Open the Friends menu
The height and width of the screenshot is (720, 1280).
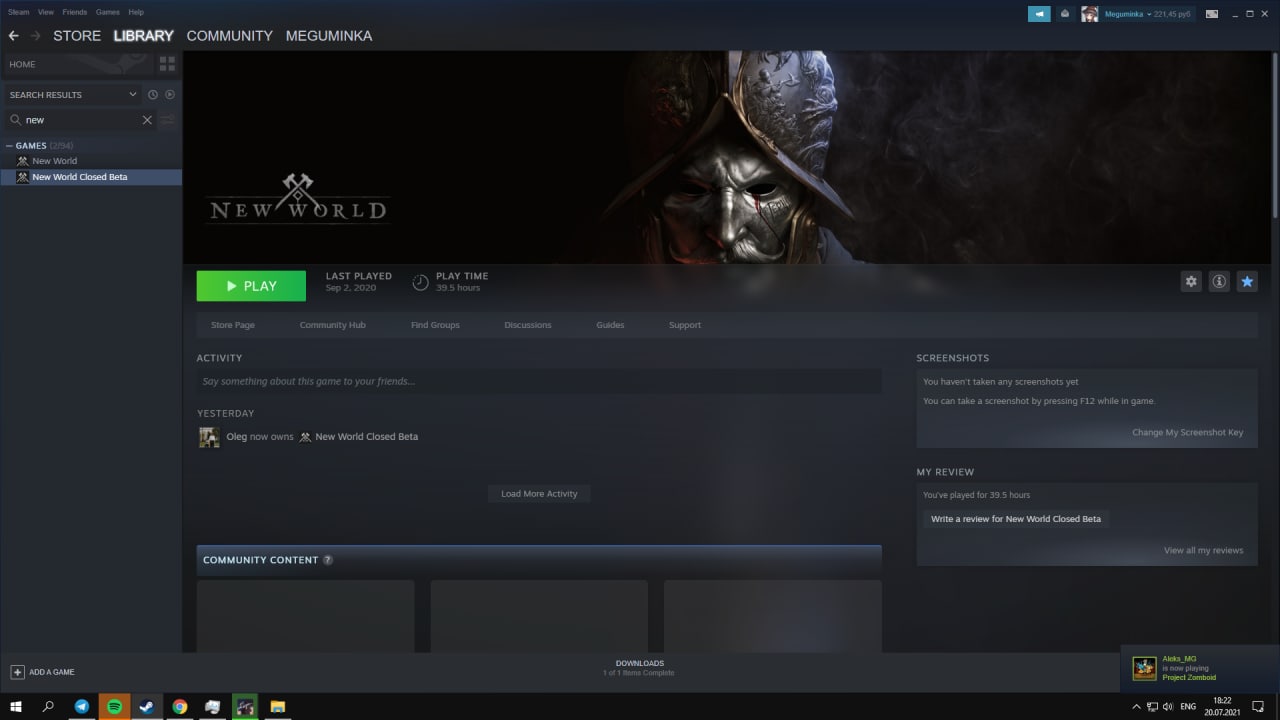75,12
